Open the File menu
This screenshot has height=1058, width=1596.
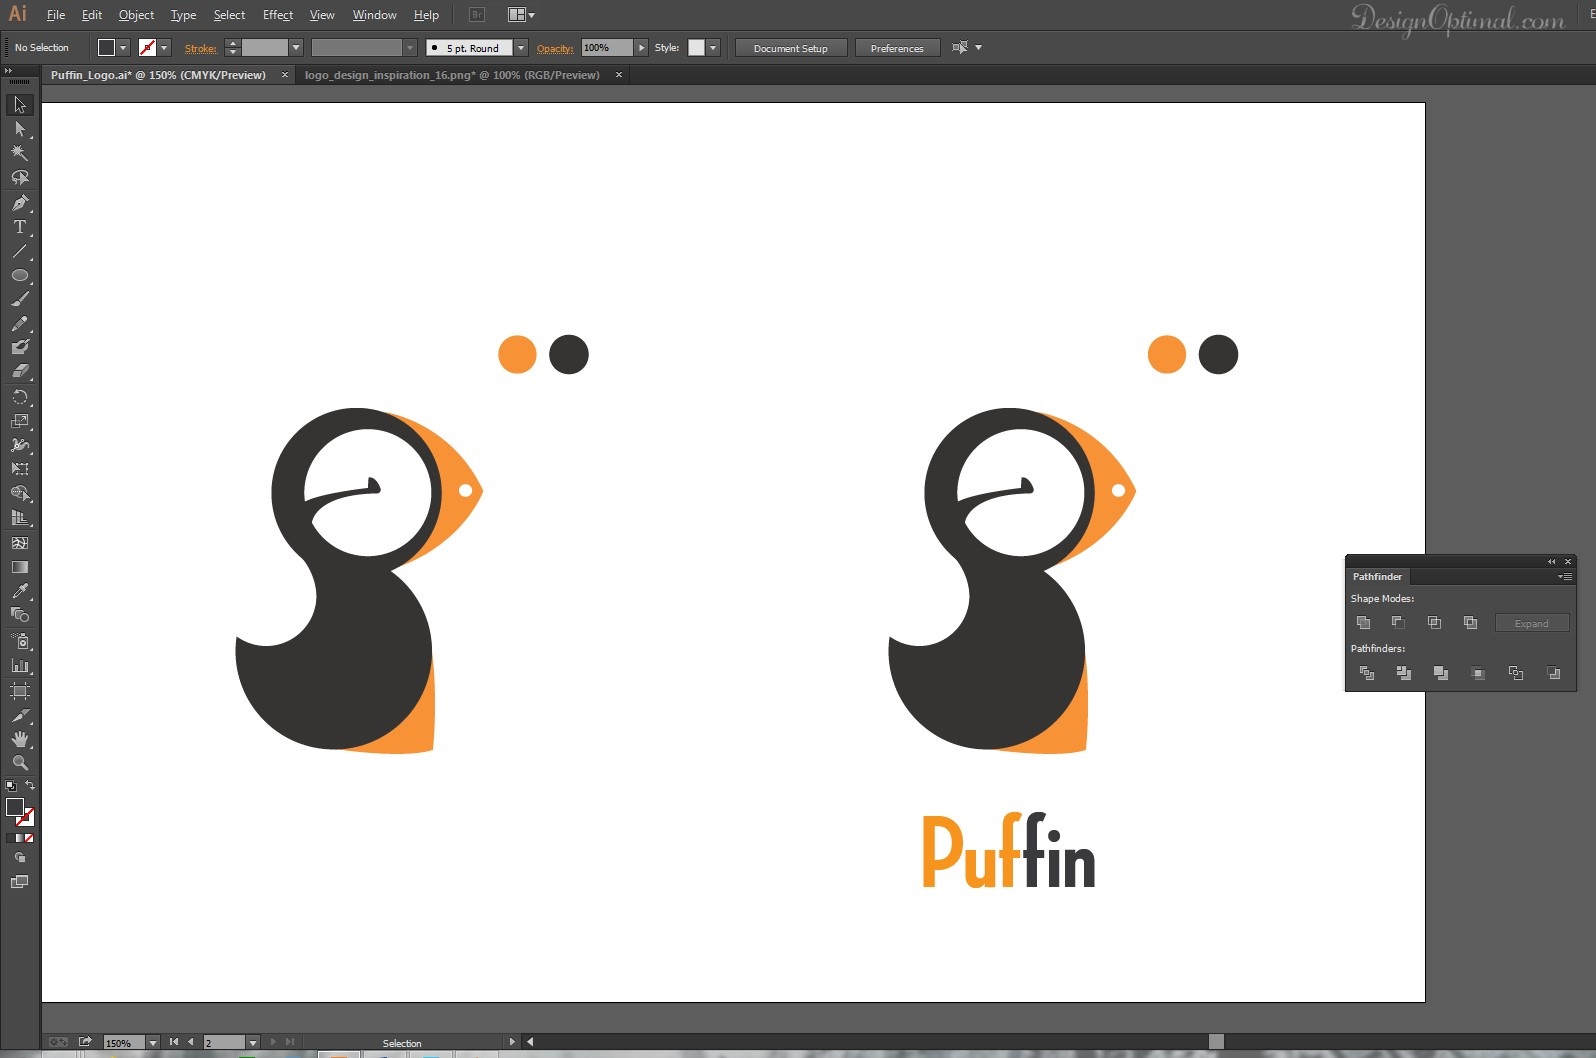coord(56,15)
